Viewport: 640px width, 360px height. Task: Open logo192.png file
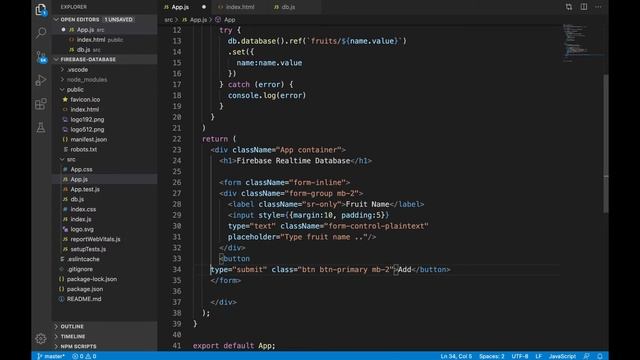click(x=104, y=120)
